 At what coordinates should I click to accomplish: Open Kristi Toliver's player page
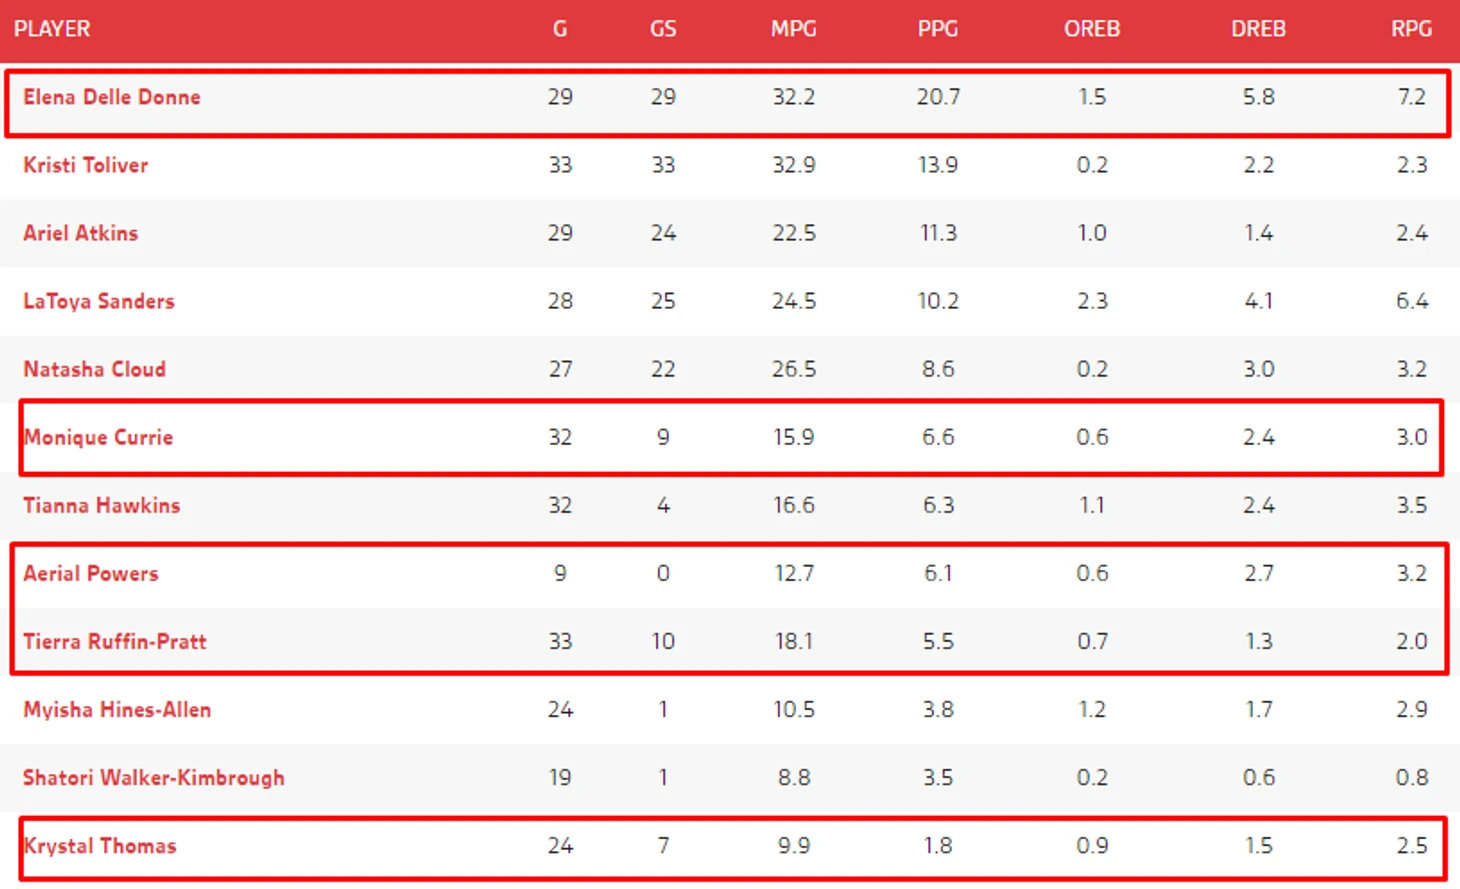point(86,165)
